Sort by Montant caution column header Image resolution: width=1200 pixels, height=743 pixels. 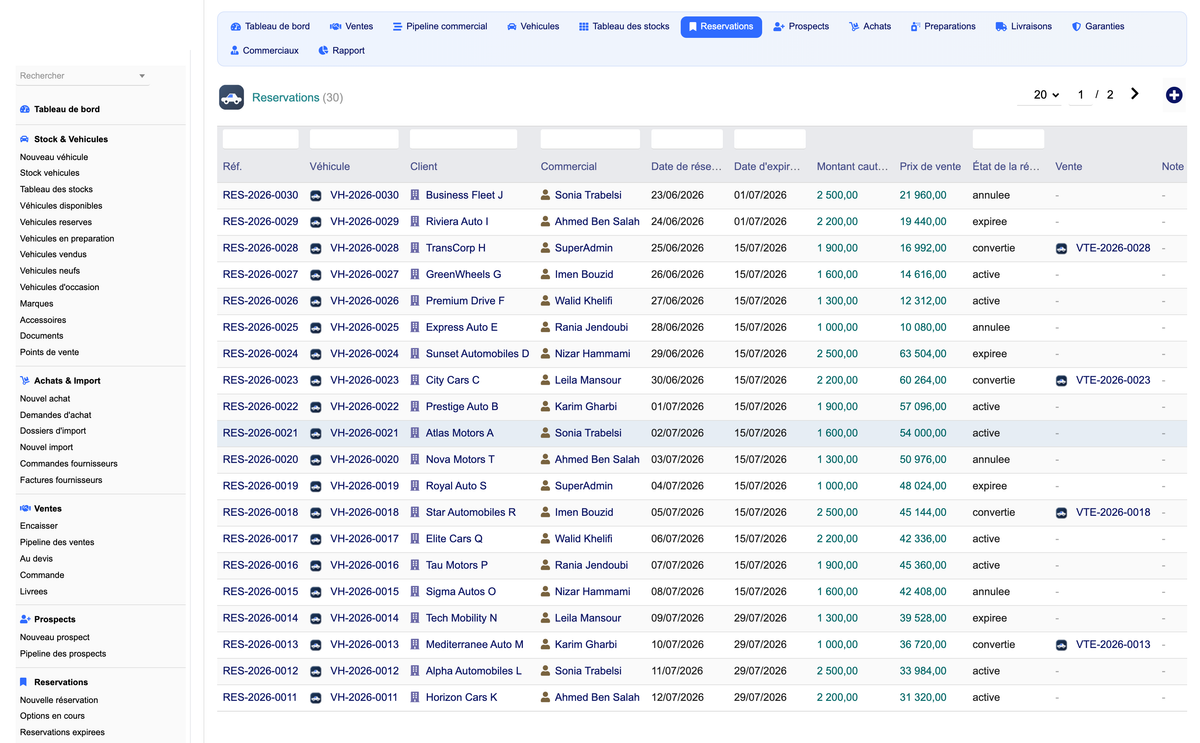pos(852,167)
